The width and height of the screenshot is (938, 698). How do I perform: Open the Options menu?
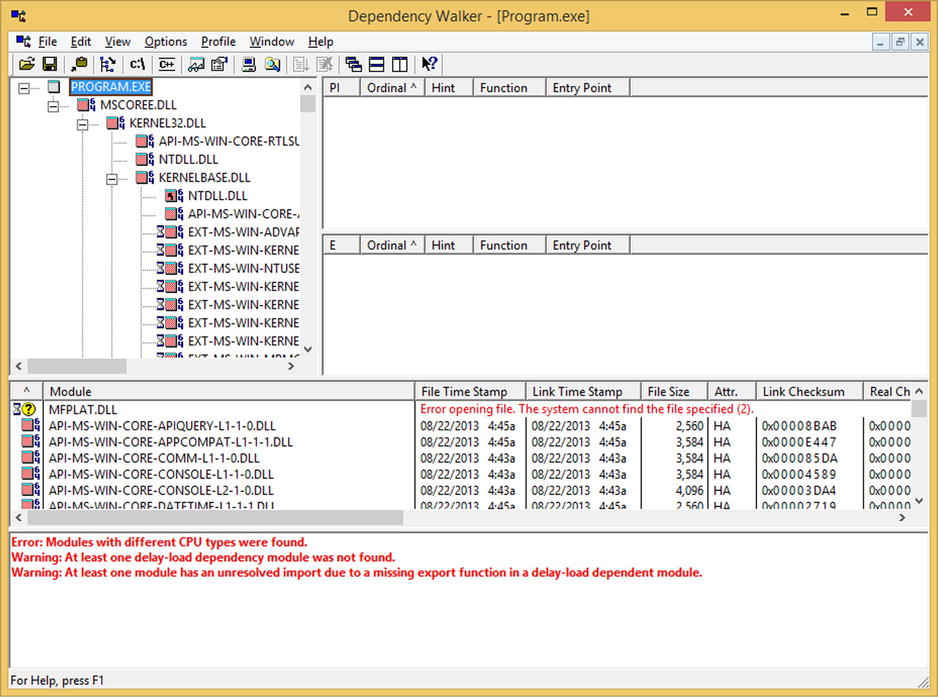coord(166,41)
